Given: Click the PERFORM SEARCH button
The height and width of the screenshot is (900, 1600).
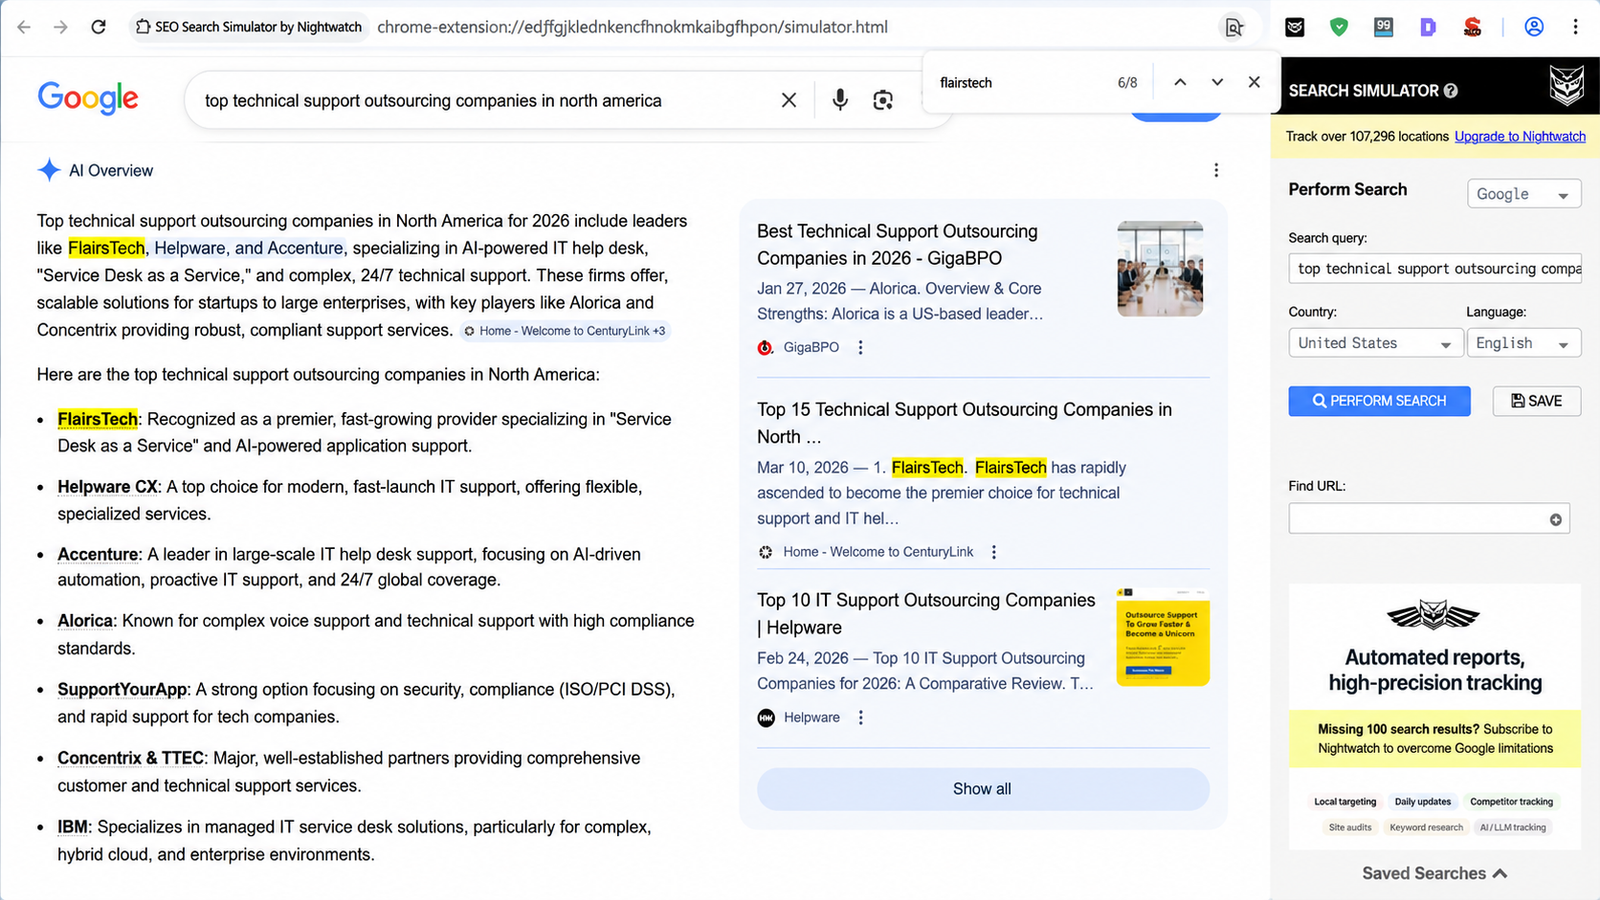Looking at the screenshot, I should coord(1379,401).
